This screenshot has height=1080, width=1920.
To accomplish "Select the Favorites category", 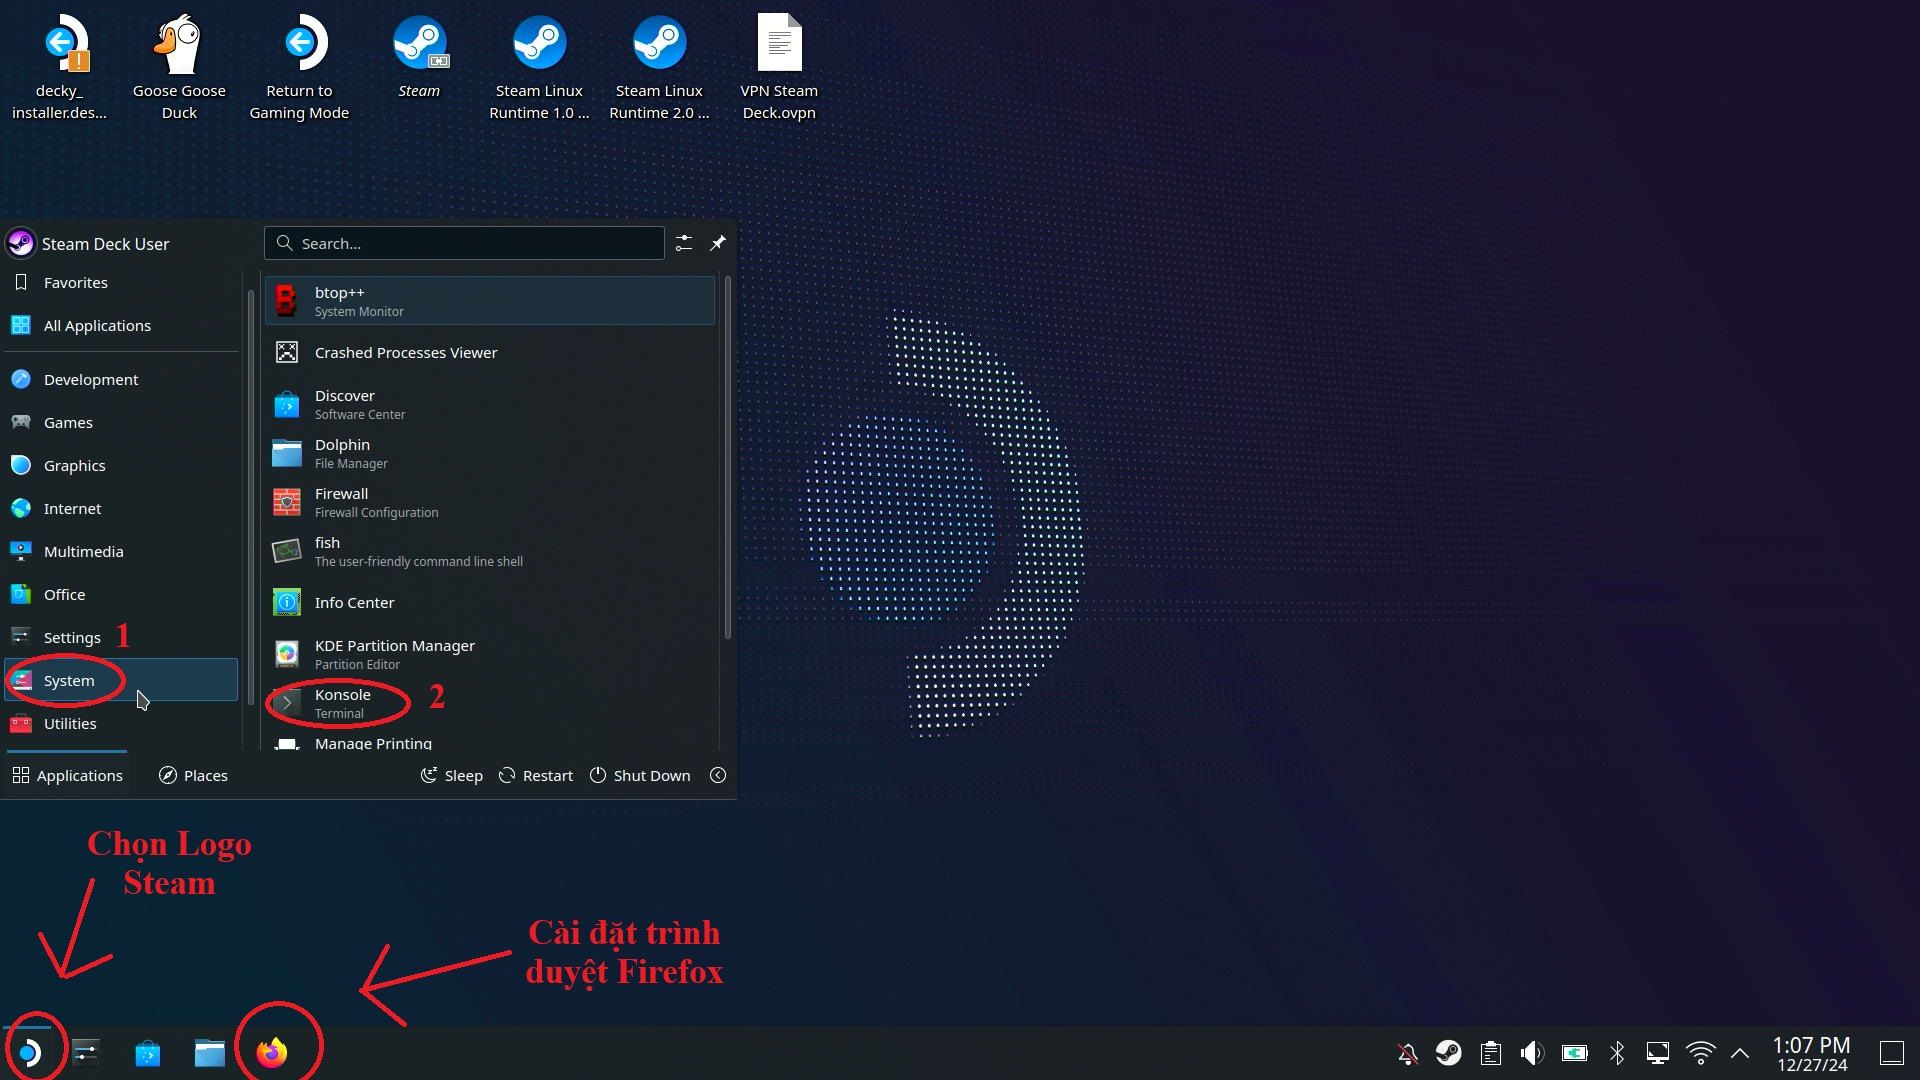I will point(121,283).
